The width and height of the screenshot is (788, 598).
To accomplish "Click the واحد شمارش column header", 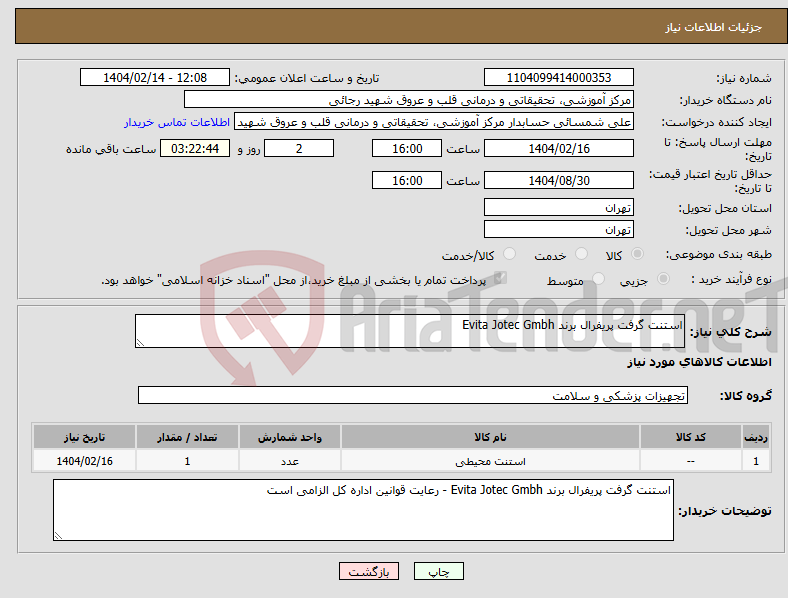I will point(290,437).
